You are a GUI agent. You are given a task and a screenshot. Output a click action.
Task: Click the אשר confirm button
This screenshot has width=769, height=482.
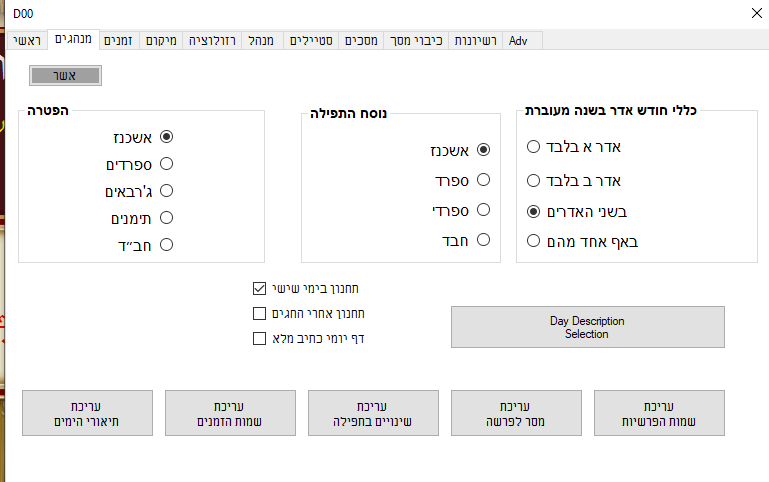coord(66,75)
